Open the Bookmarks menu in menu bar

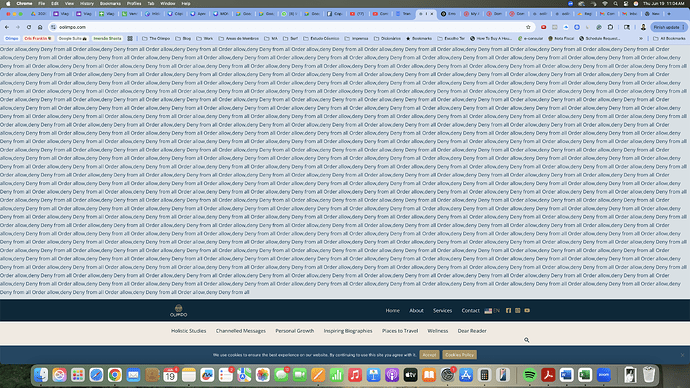110,4
